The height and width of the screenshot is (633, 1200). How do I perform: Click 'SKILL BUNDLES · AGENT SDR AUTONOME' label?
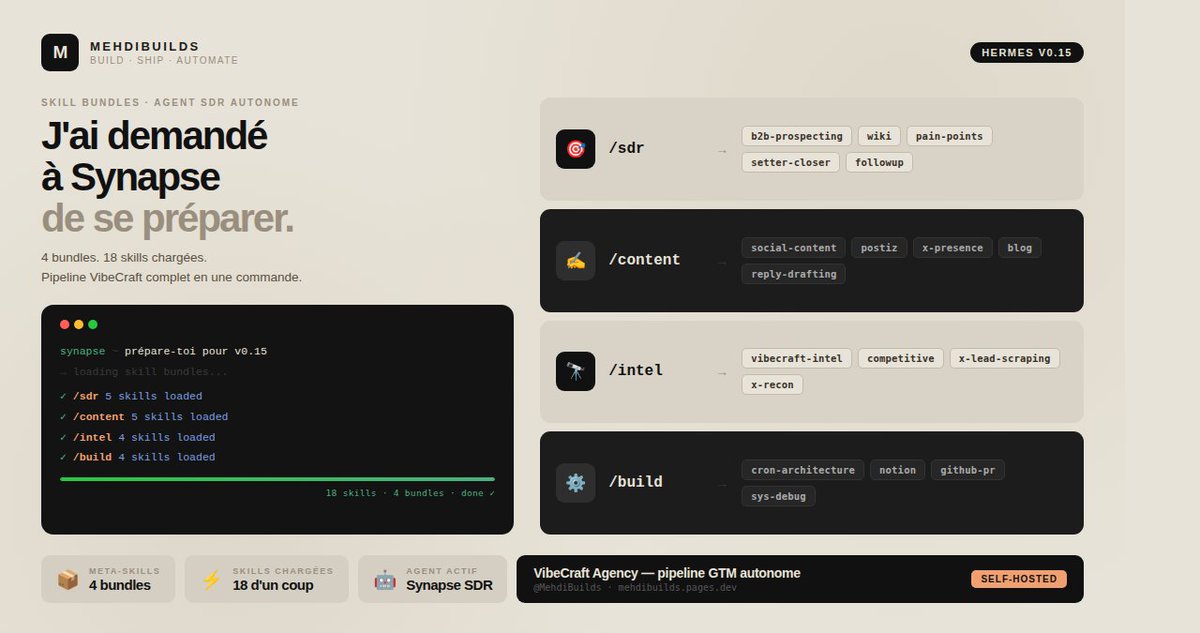pyautogui.click(x=170, y=103)
